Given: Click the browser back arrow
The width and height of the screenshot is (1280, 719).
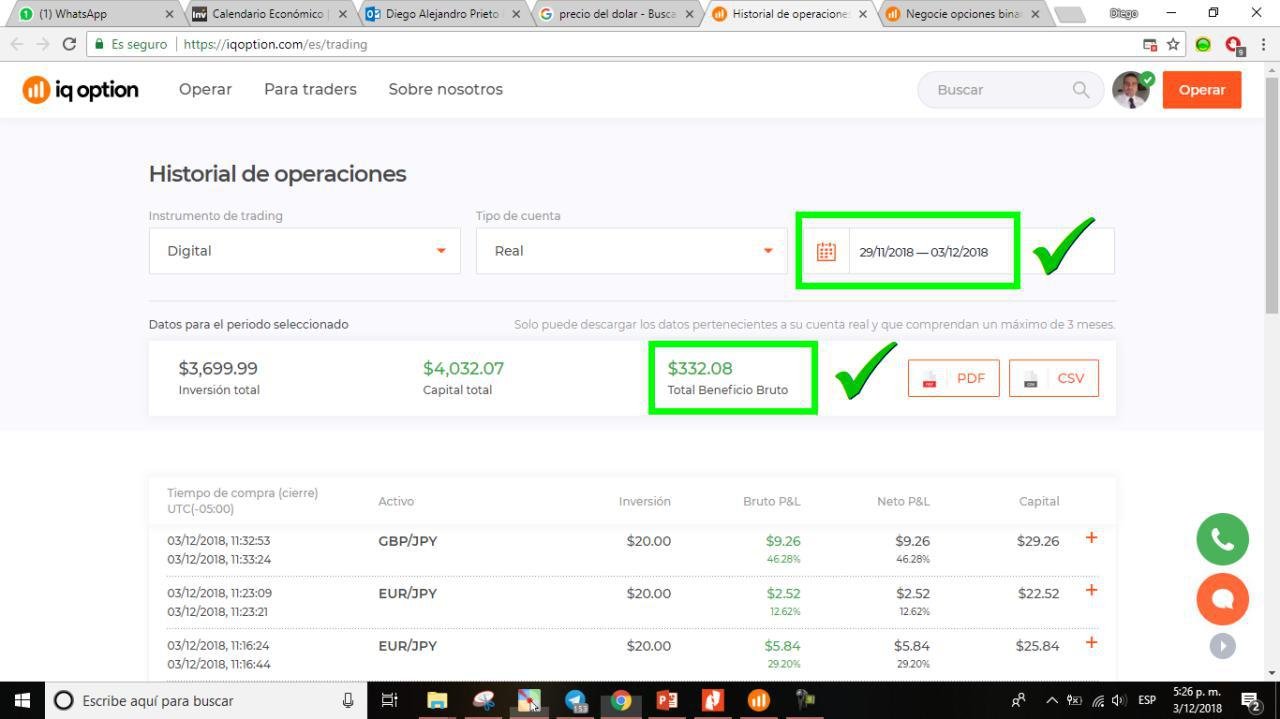Looking at the screenshot, I should point(17,44).
